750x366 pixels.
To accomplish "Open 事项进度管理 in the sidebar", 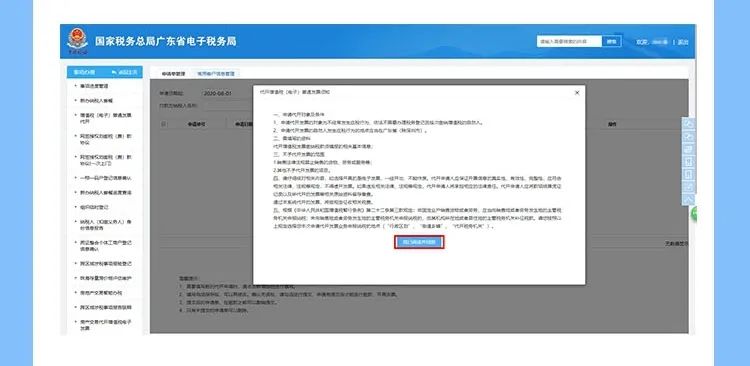I will 94,86.
